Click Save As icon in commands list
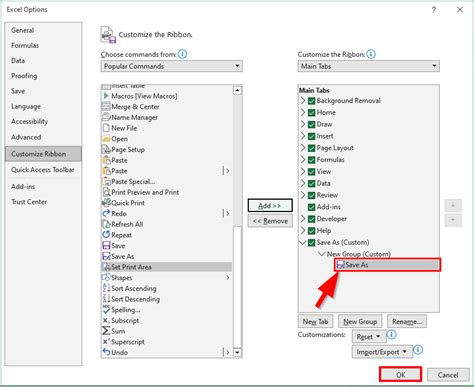The image size is (474, 387). click(106, 256)
